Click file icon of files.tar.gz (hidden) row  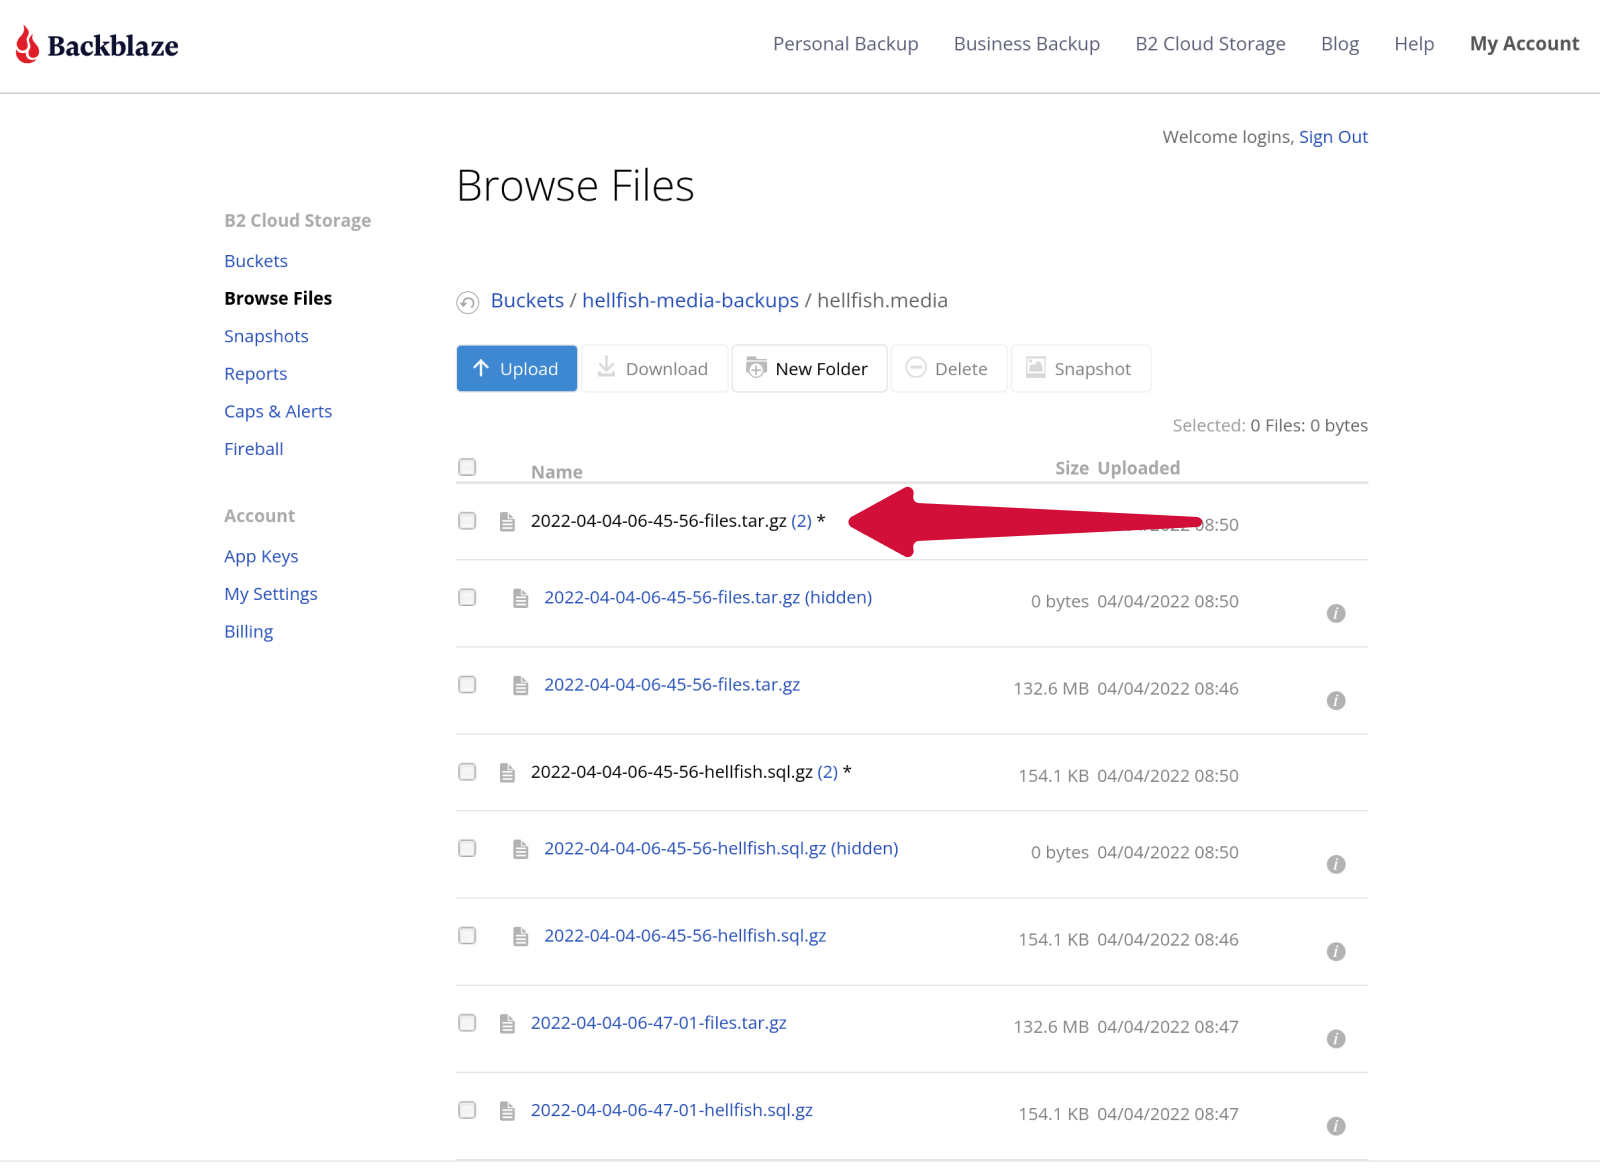click(520, 598)
